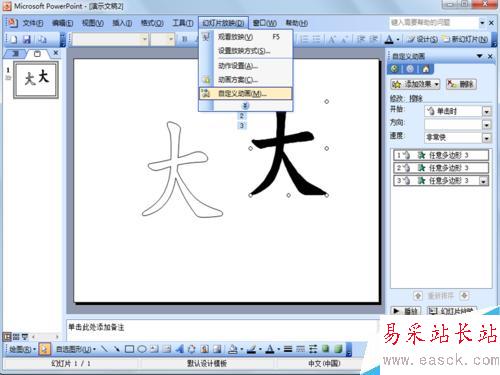Click the 播放 play button

pyautogui.click(x=406, y=311)
